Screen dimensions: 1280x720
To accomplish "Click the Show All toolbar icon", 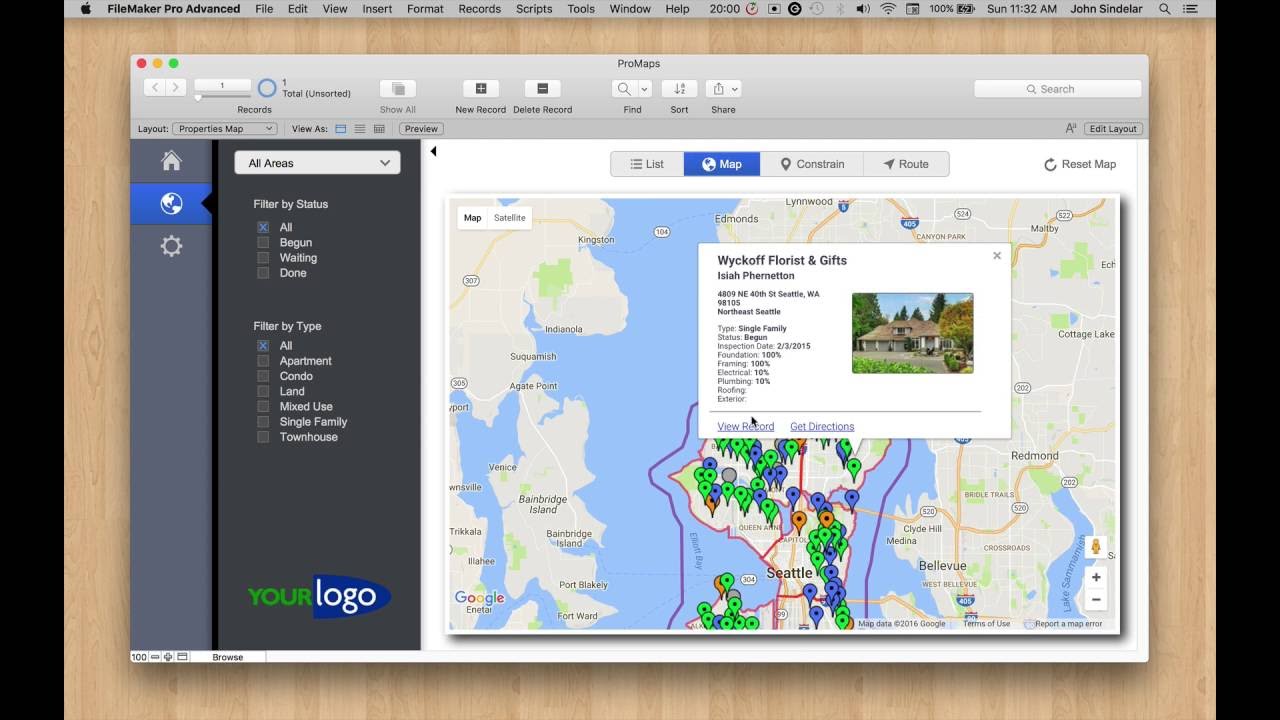I will coord(398,89).
